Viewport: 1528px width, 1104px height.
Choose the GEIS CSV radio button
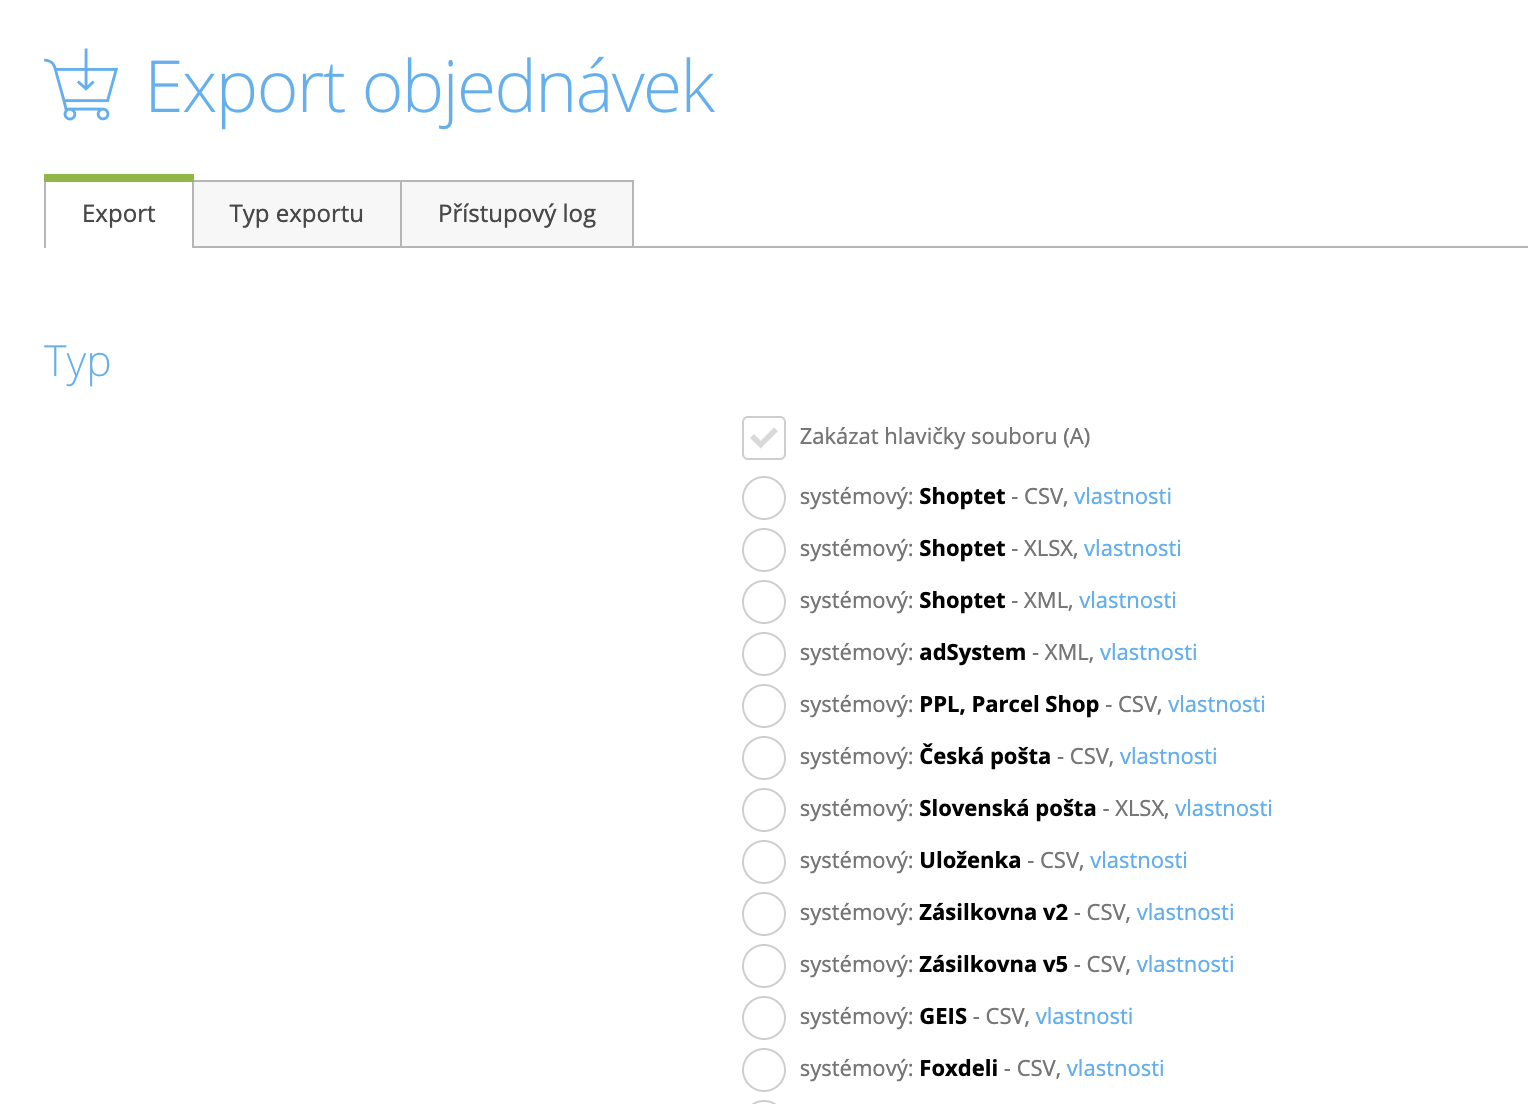pyautogui.click(x=764, y=1018)
